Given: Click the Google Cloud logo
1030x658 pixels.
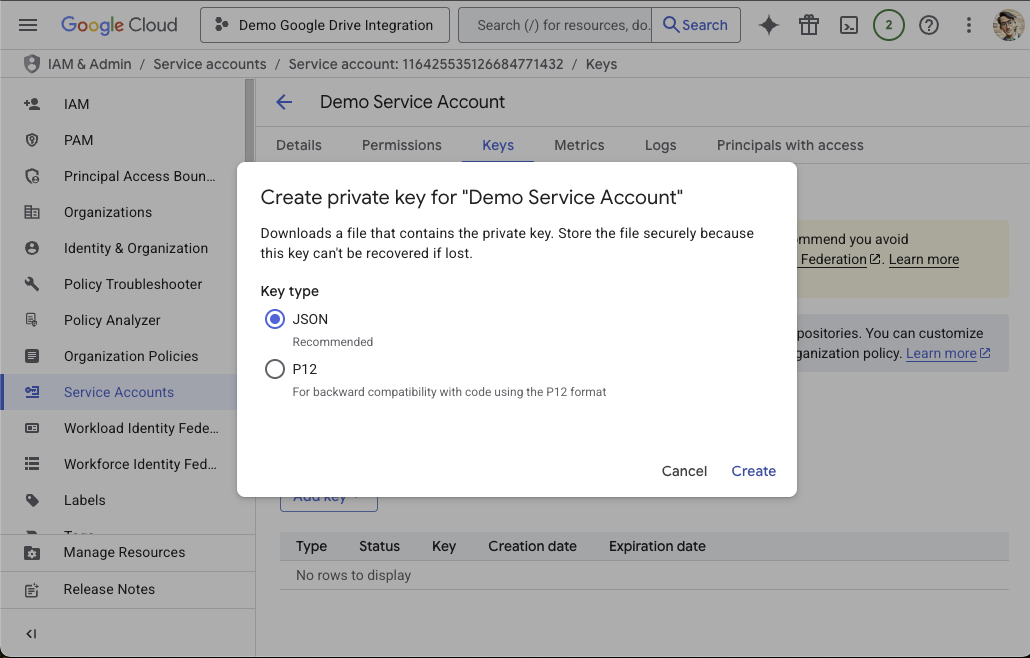Looking at the screenshot, I should tap(119, 25).
